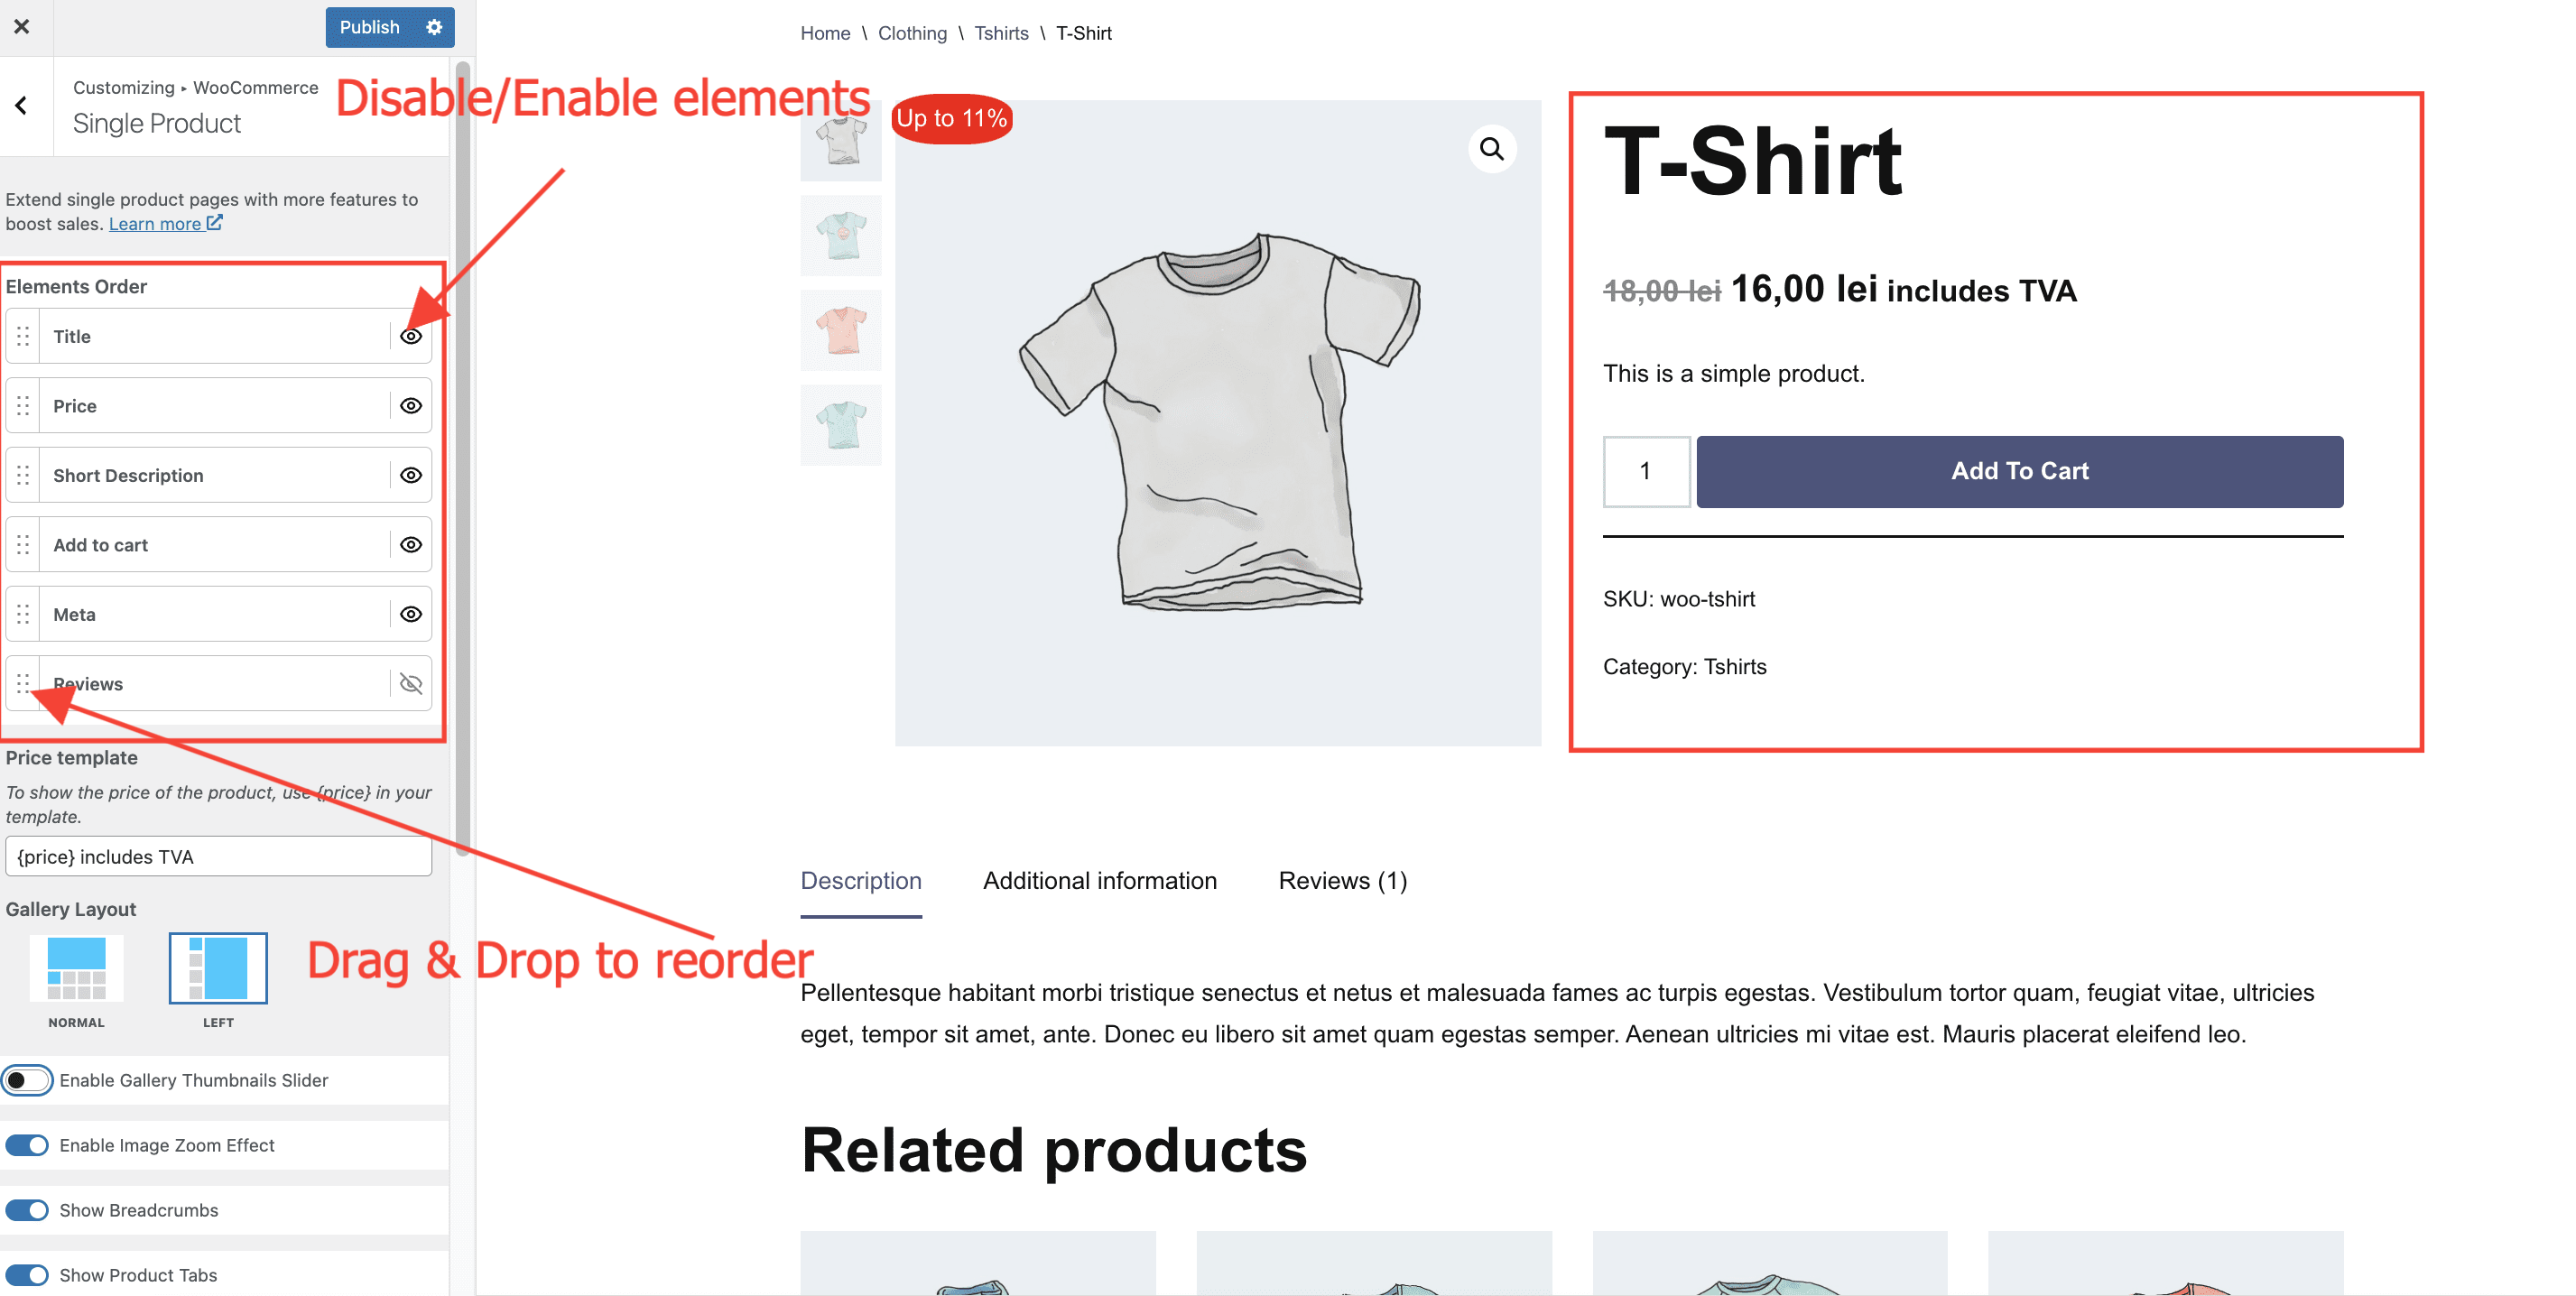Close the customizer with the X icon
2576x1296 pixels.
22,27
